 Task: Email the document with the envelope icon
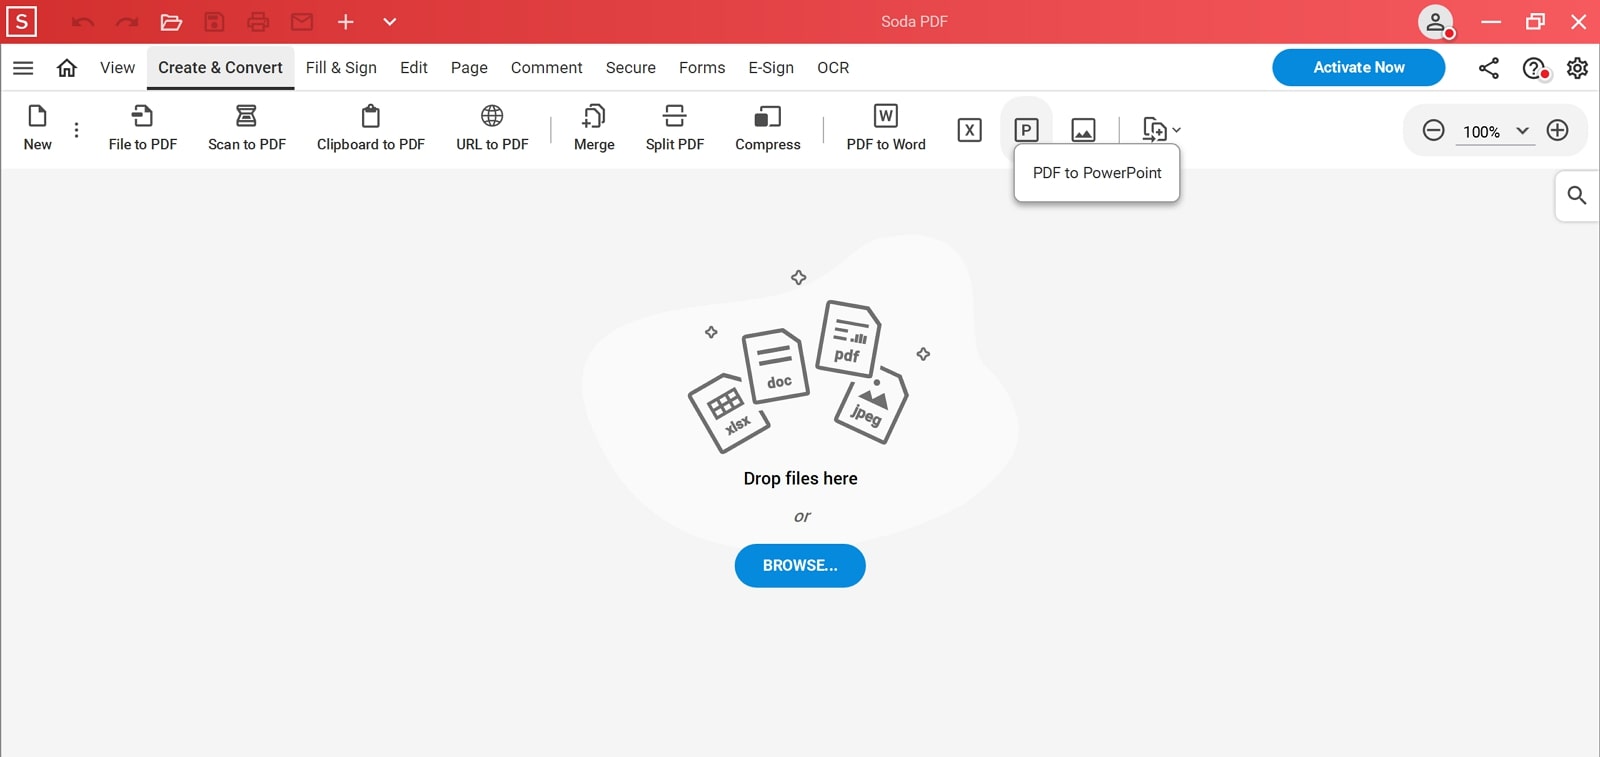coord(302,22)
